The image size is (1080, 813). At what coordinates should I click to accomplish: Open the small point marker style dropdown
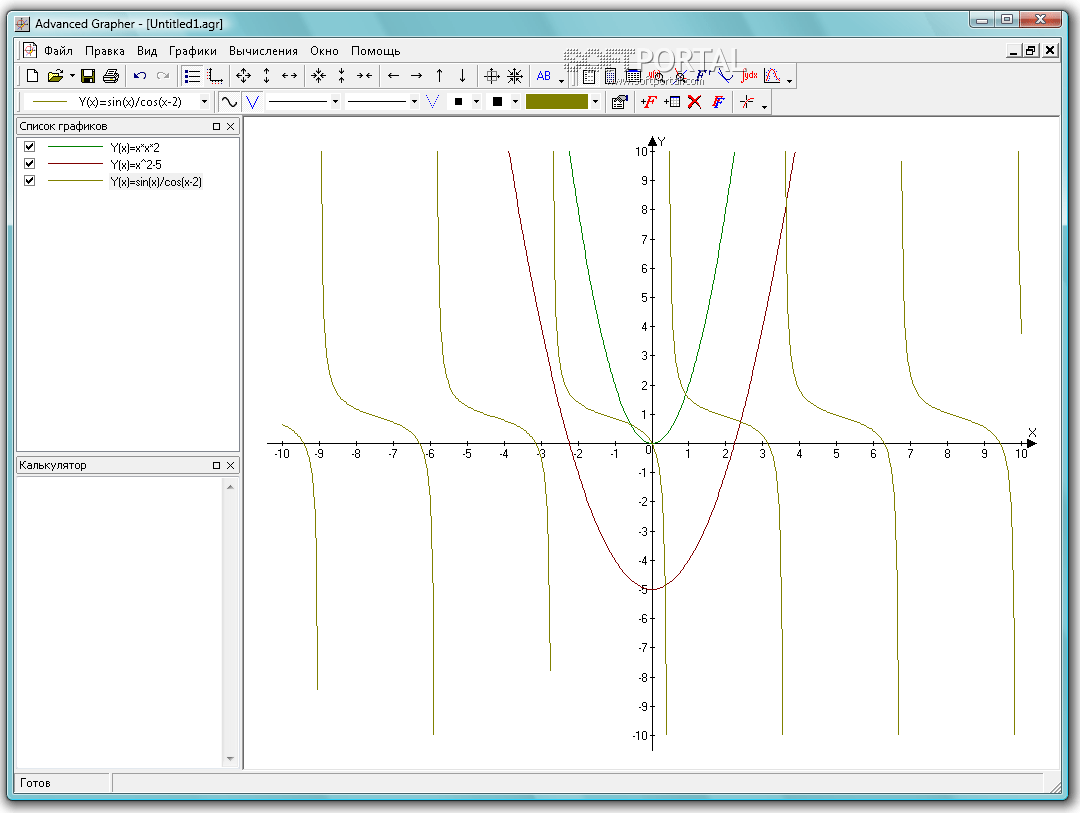pyautogui.click(x=476, y=102)
